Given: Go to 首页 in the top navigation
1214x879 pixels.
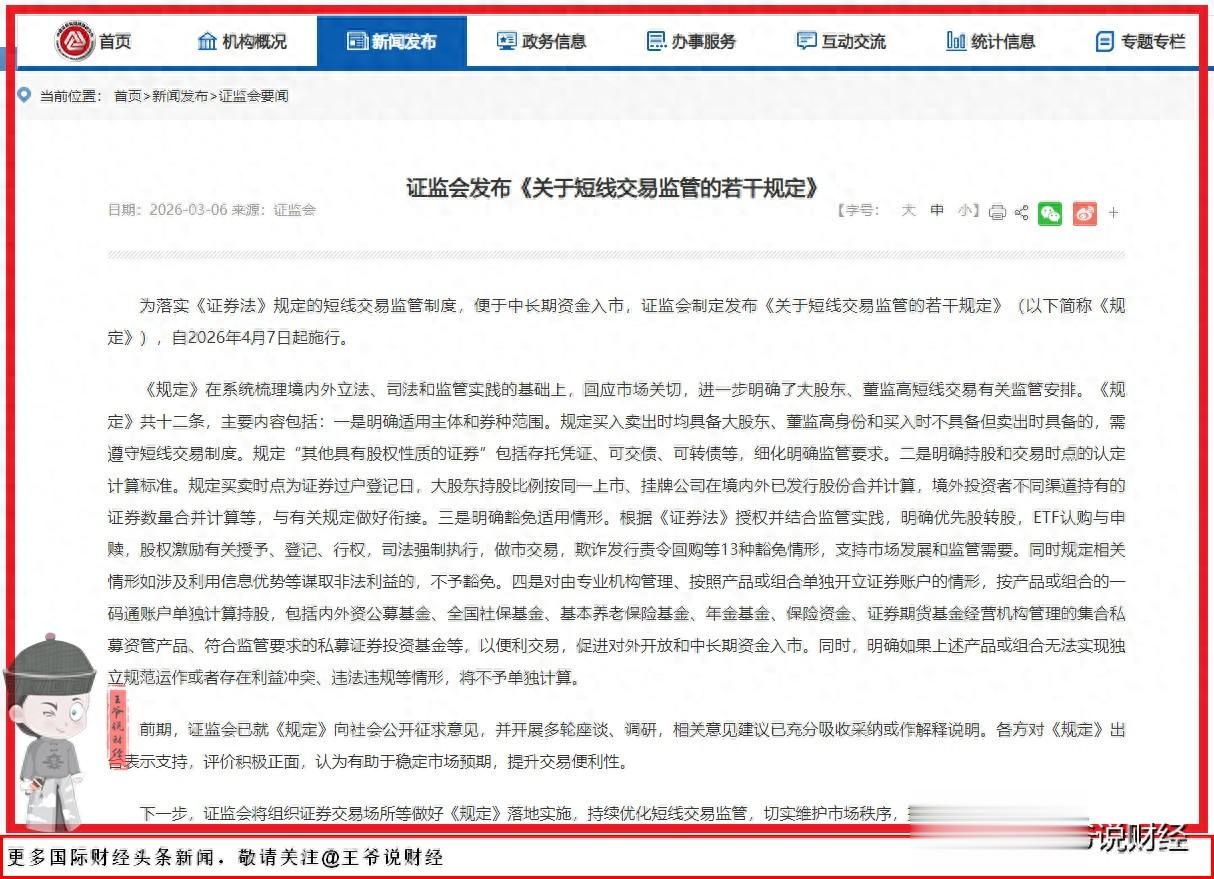Looking at the screenshot, I should [x=114, y=42].
